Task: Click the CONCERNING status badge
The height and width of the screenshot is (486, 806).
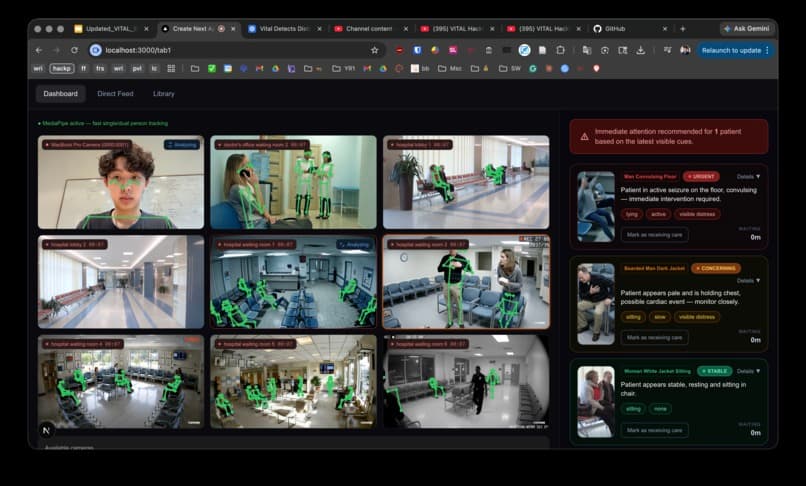Action: click(x=716, y=268)
